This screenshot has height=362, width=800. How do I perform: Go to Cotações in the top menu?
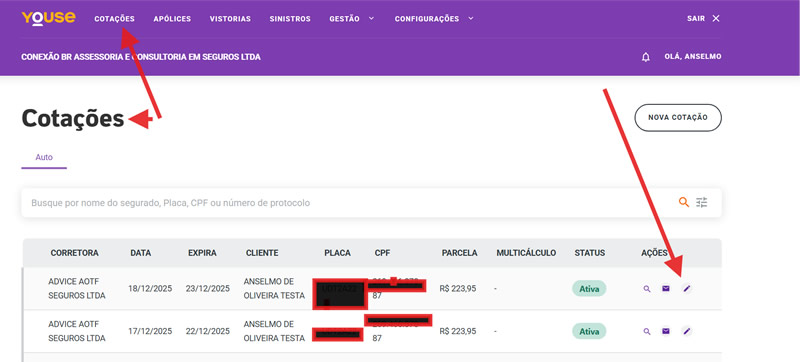click(x=114, y=19)
